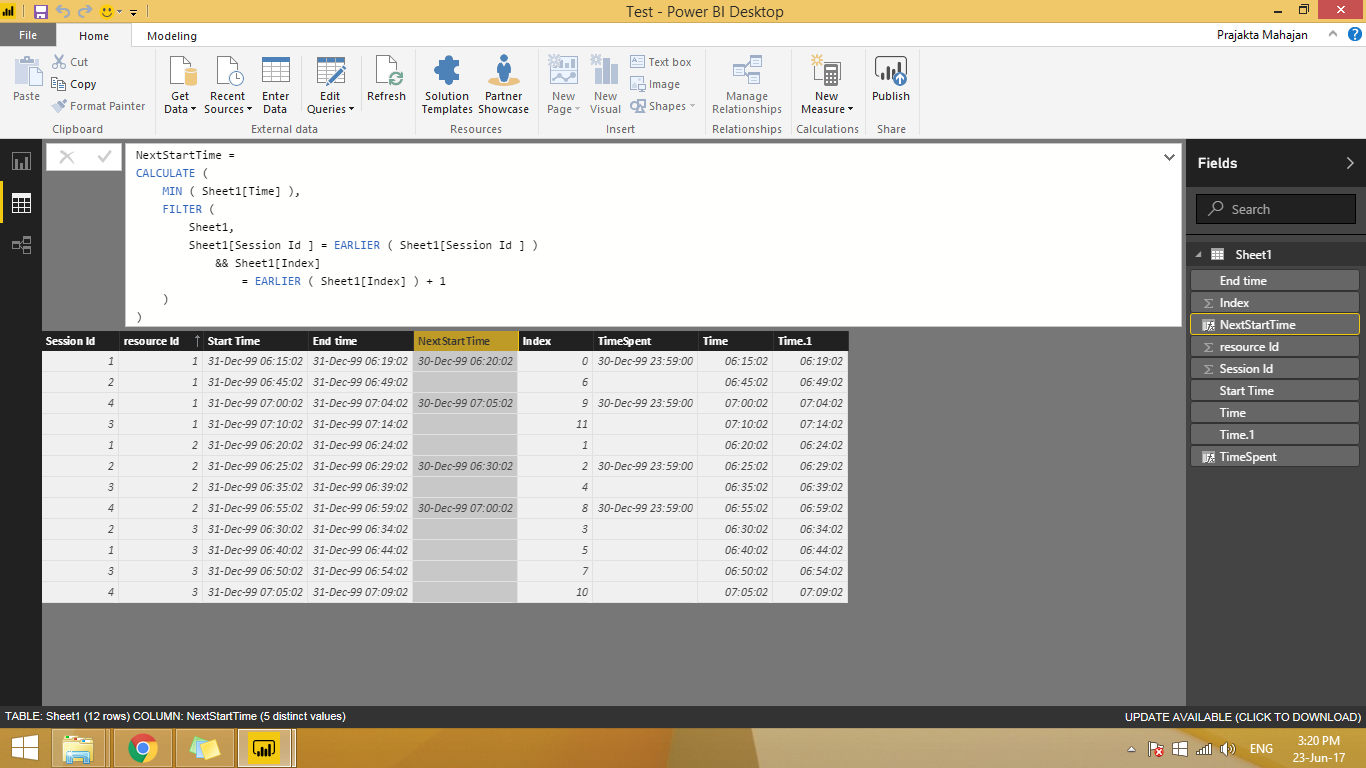Open the New Measure dropdown
Image resolution: width=1366 pixels, height=768 pixels.
(827, 85)
